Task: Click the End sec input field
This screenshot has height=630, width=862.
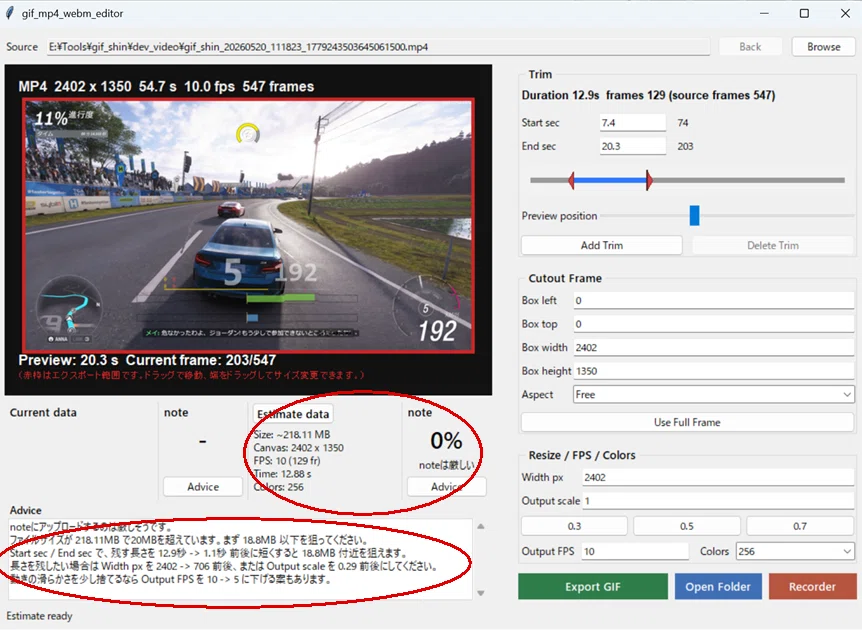Action: tap(632, 146)
